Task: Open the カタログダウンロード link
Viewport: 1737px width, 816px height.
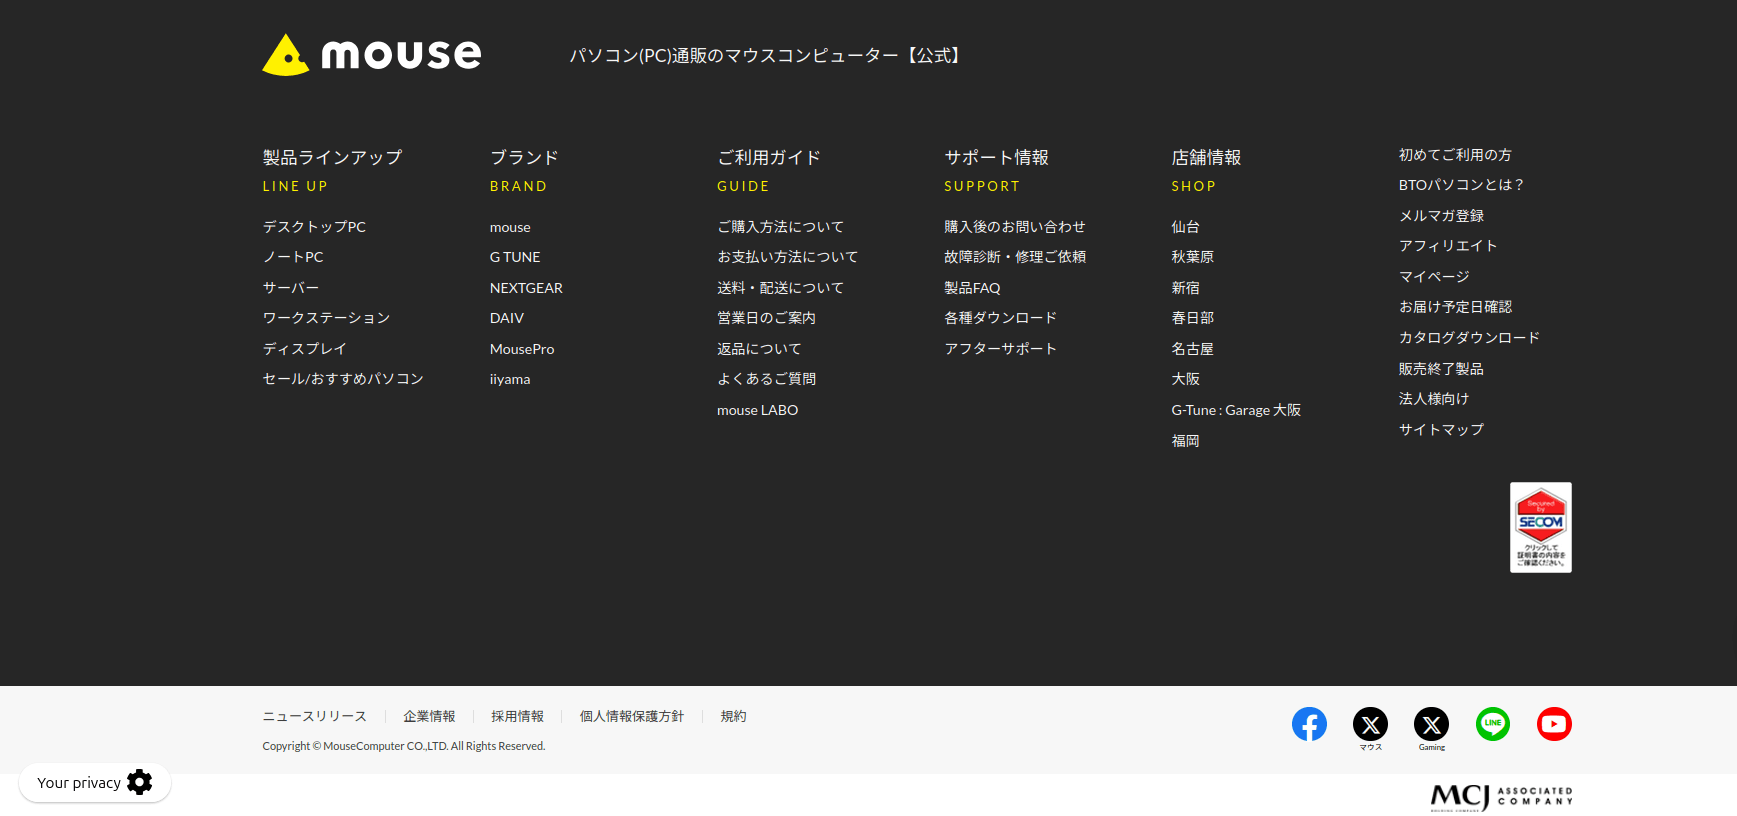Action: (1469, 338)
